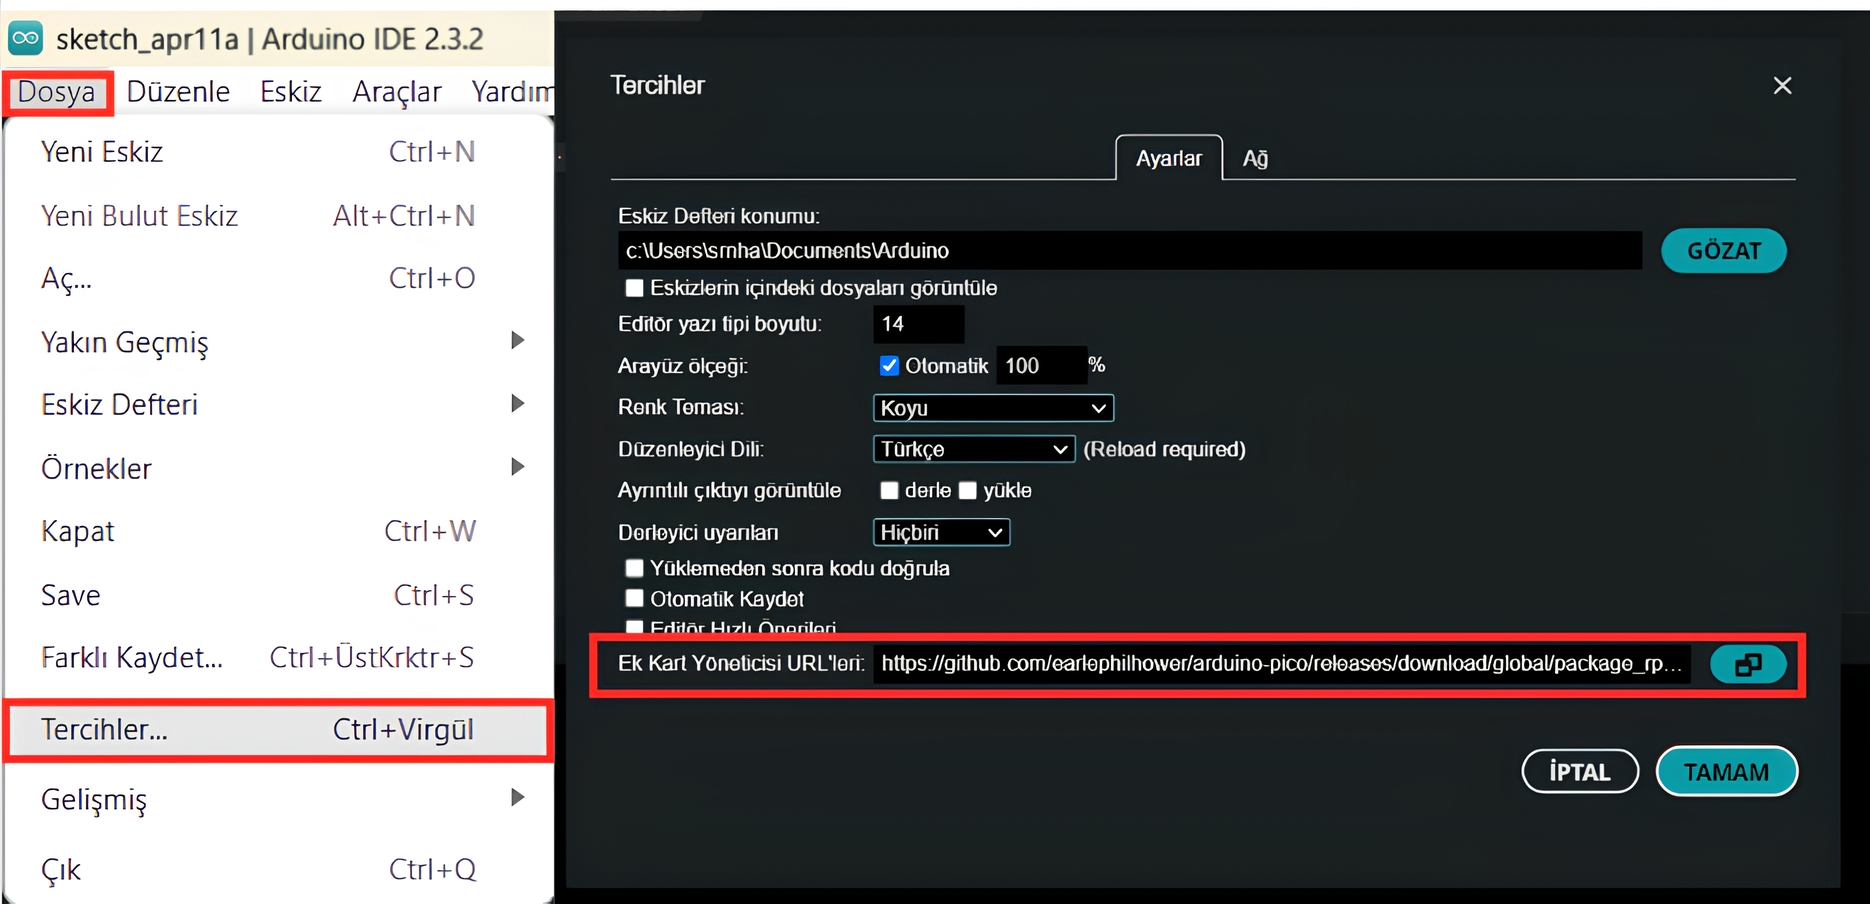The image size is (1870, 904).
Task: Switch to the Ayarlar tab
Action: (x=1169, y=158)
